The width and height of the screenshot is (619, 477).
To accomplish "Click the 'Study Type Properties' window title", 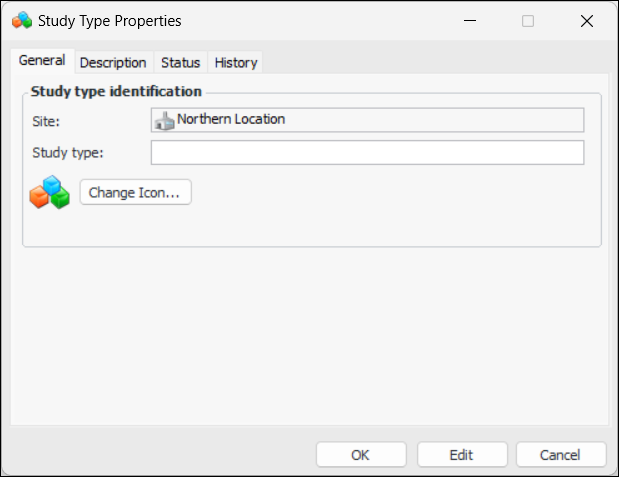I will click(110, 20).
